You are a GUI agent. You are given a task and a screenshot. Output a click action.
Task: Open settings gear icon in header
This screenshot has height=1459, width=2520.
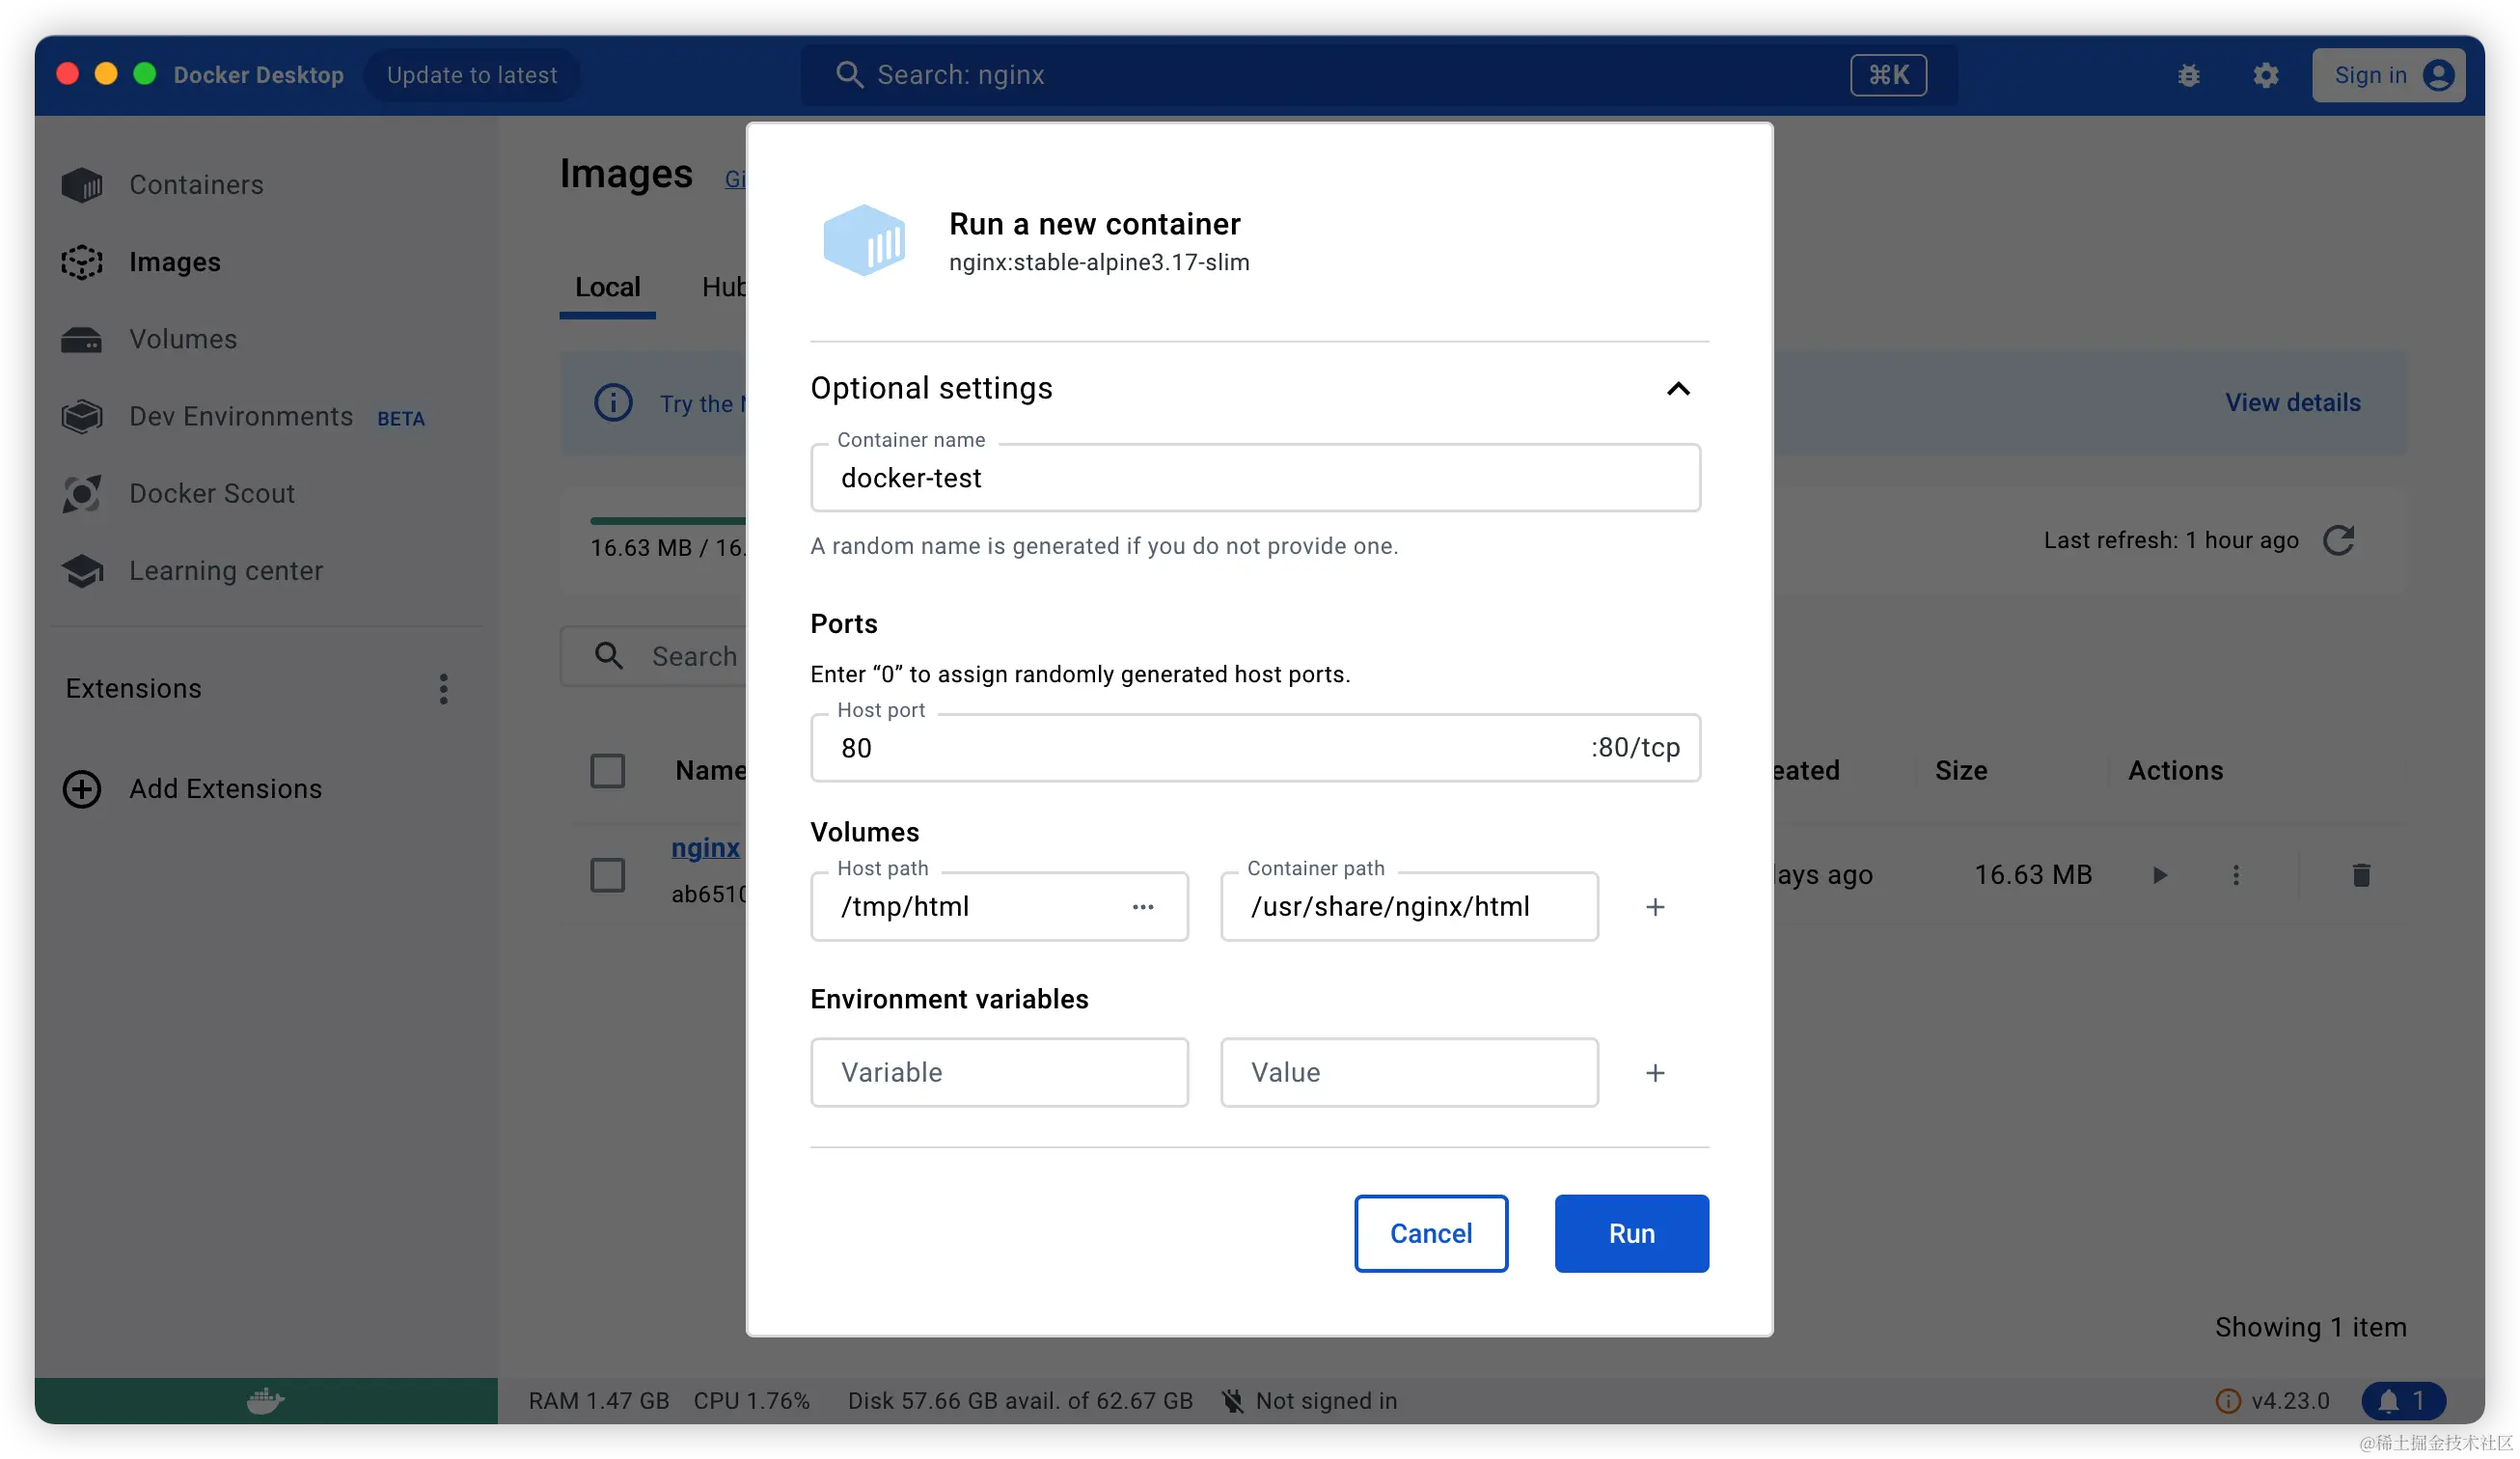(x=2265, y=75)
